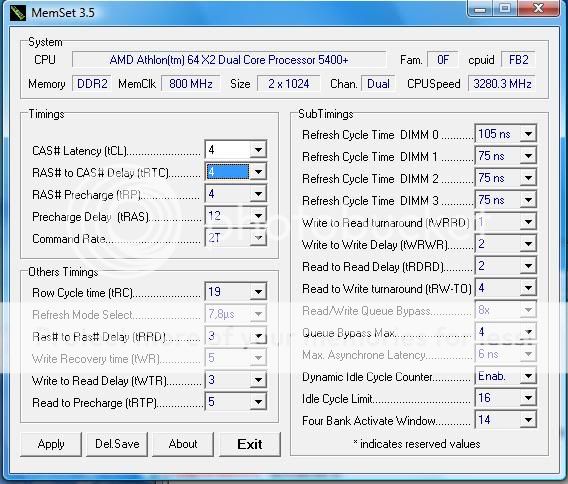Click the CPUSpeed 3280.3 MHz field
Image resolution: width=568 pixels, height=484 pixels.
tap(502, 84)
